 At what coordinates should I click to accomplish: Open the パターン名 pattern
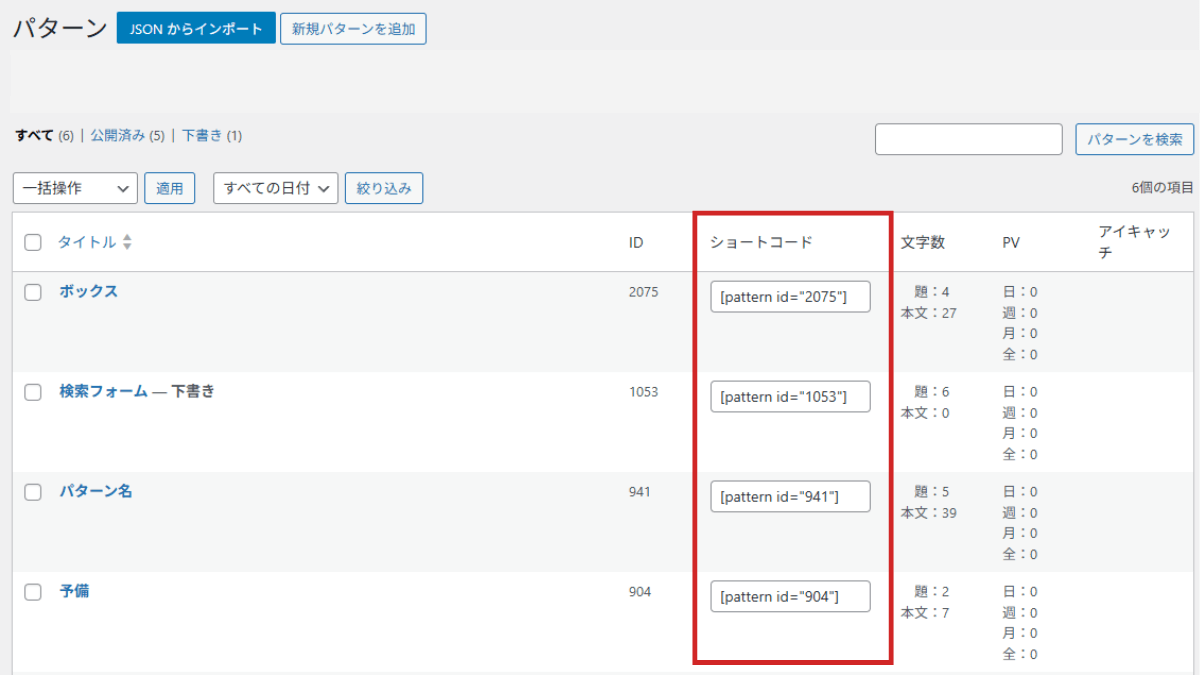(x=95, y=491)
